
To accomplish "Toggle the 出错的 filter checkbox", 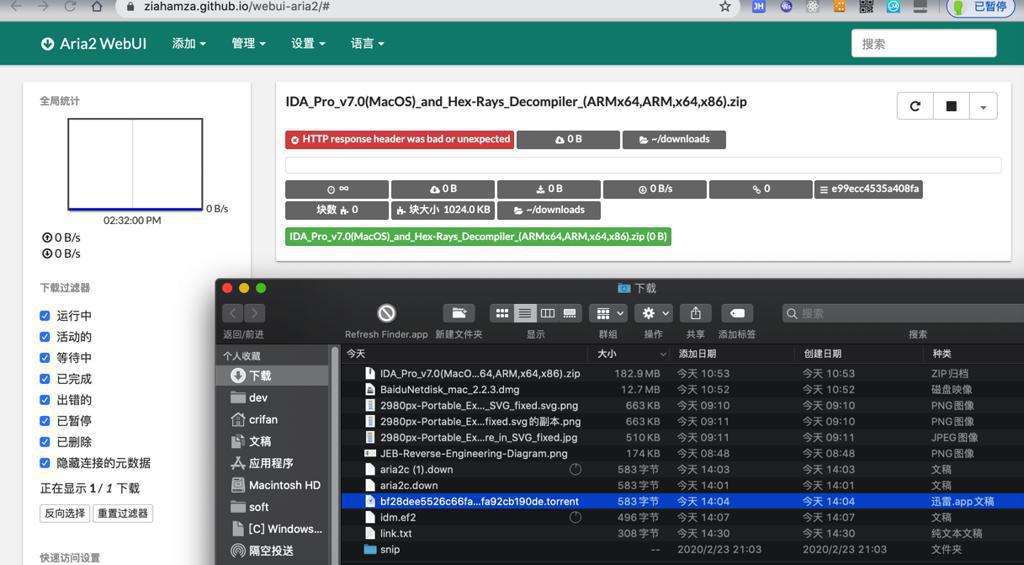I will tap(44, 400).
